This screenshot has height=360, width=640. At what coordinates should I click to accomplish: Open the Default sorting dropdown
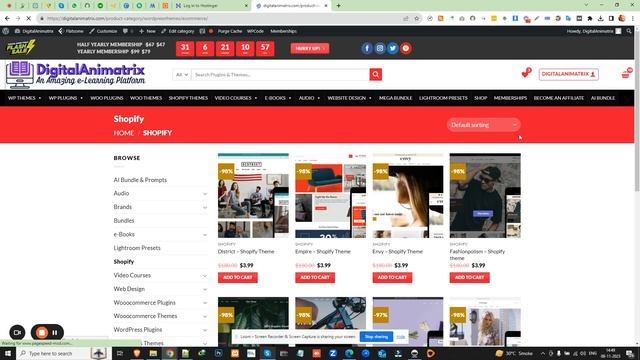(x=484, y=125)
